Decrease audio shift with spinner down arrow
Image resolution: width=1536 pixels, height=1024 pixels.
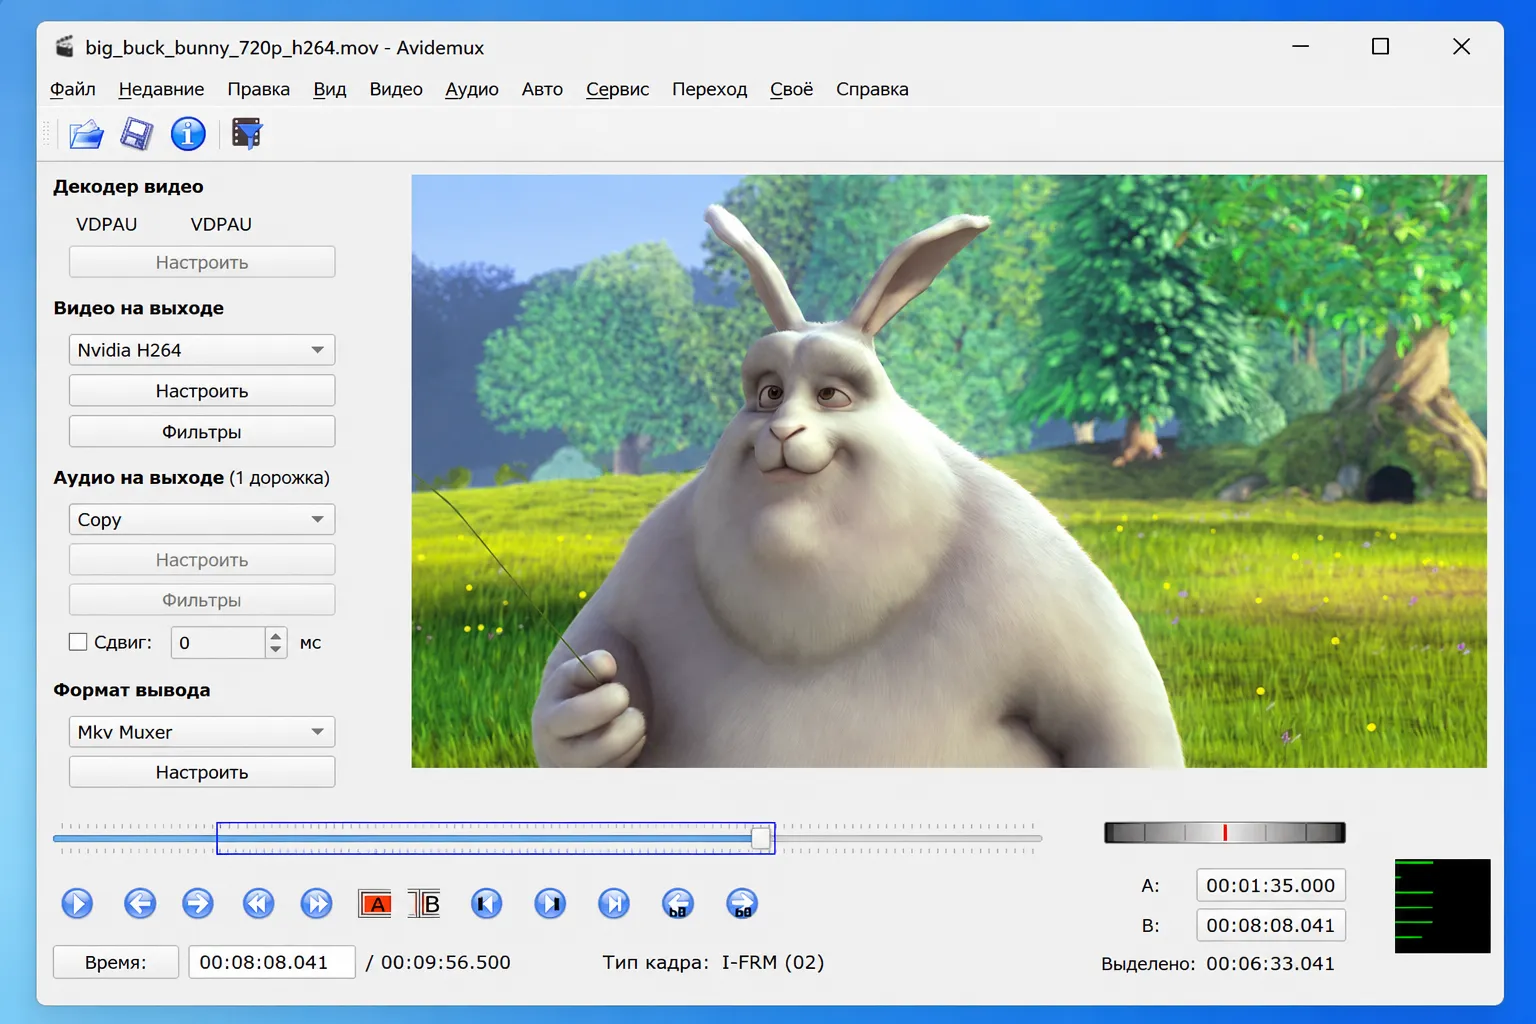(276, 650)
